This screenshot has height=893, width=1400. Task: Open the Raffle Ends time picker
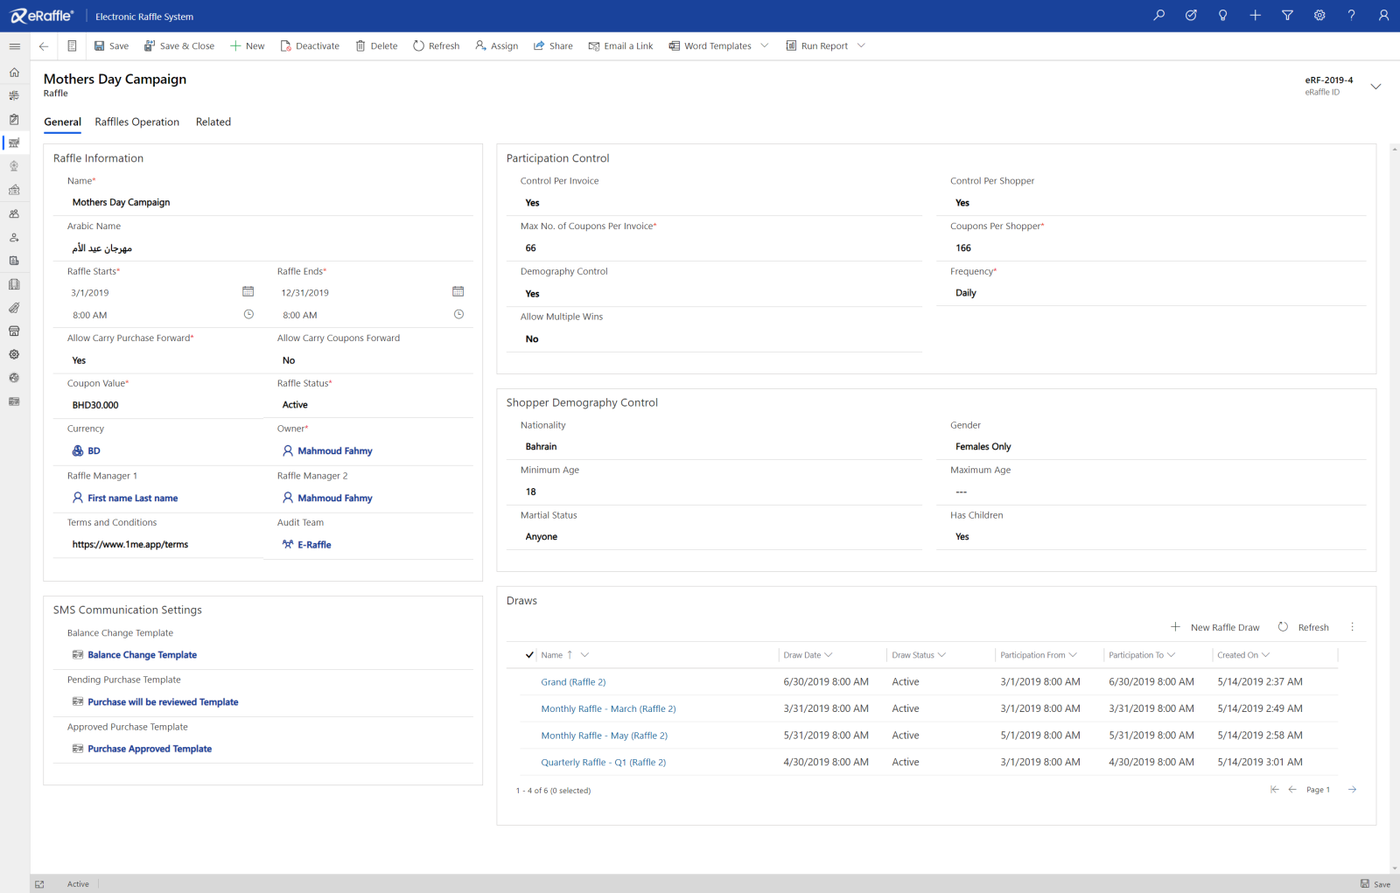[x=458, y=314]
